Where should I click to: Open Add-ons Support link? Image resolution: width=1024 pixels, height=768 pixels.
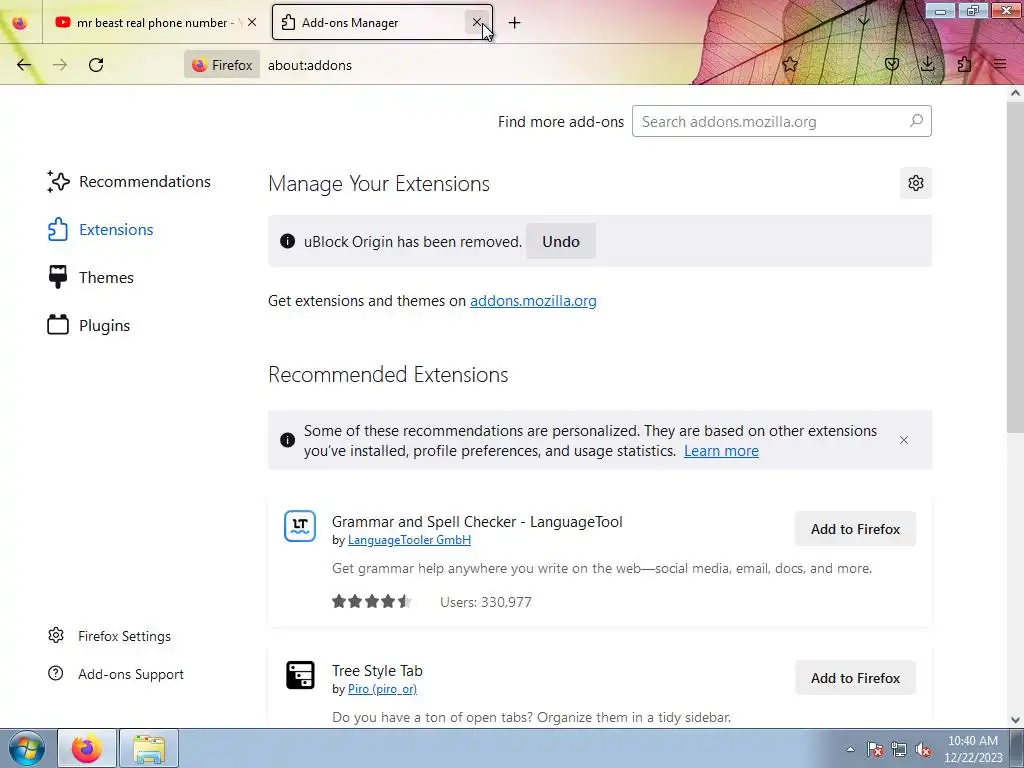[x=116, y=674]
